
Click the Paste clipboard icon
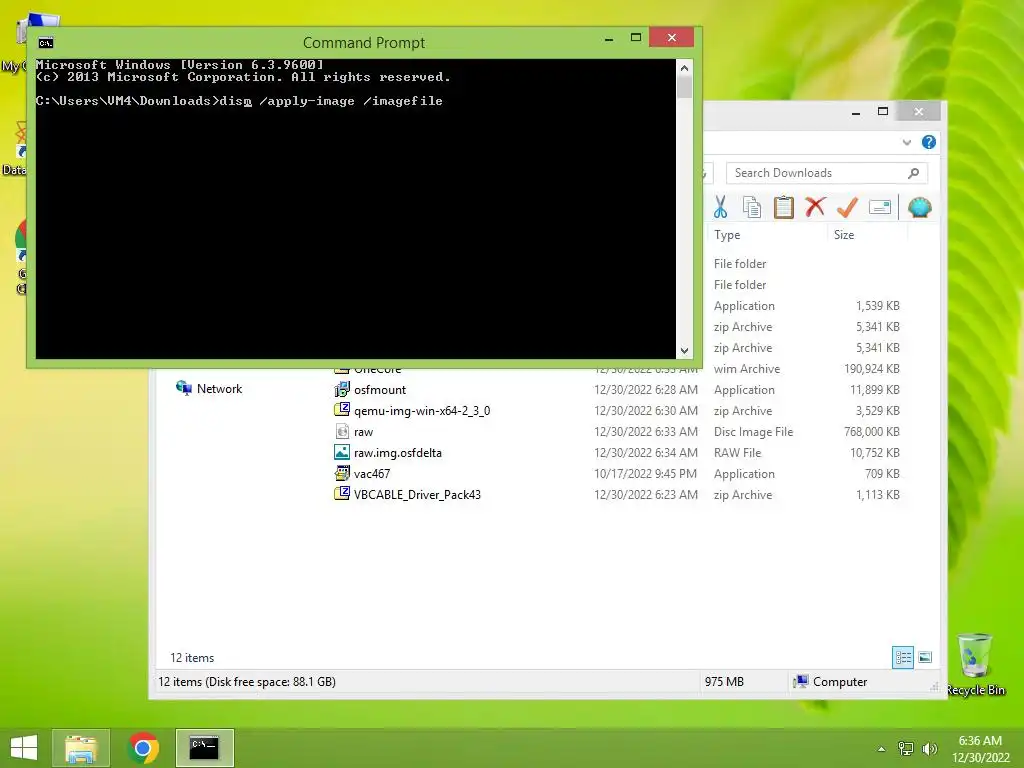784,208
